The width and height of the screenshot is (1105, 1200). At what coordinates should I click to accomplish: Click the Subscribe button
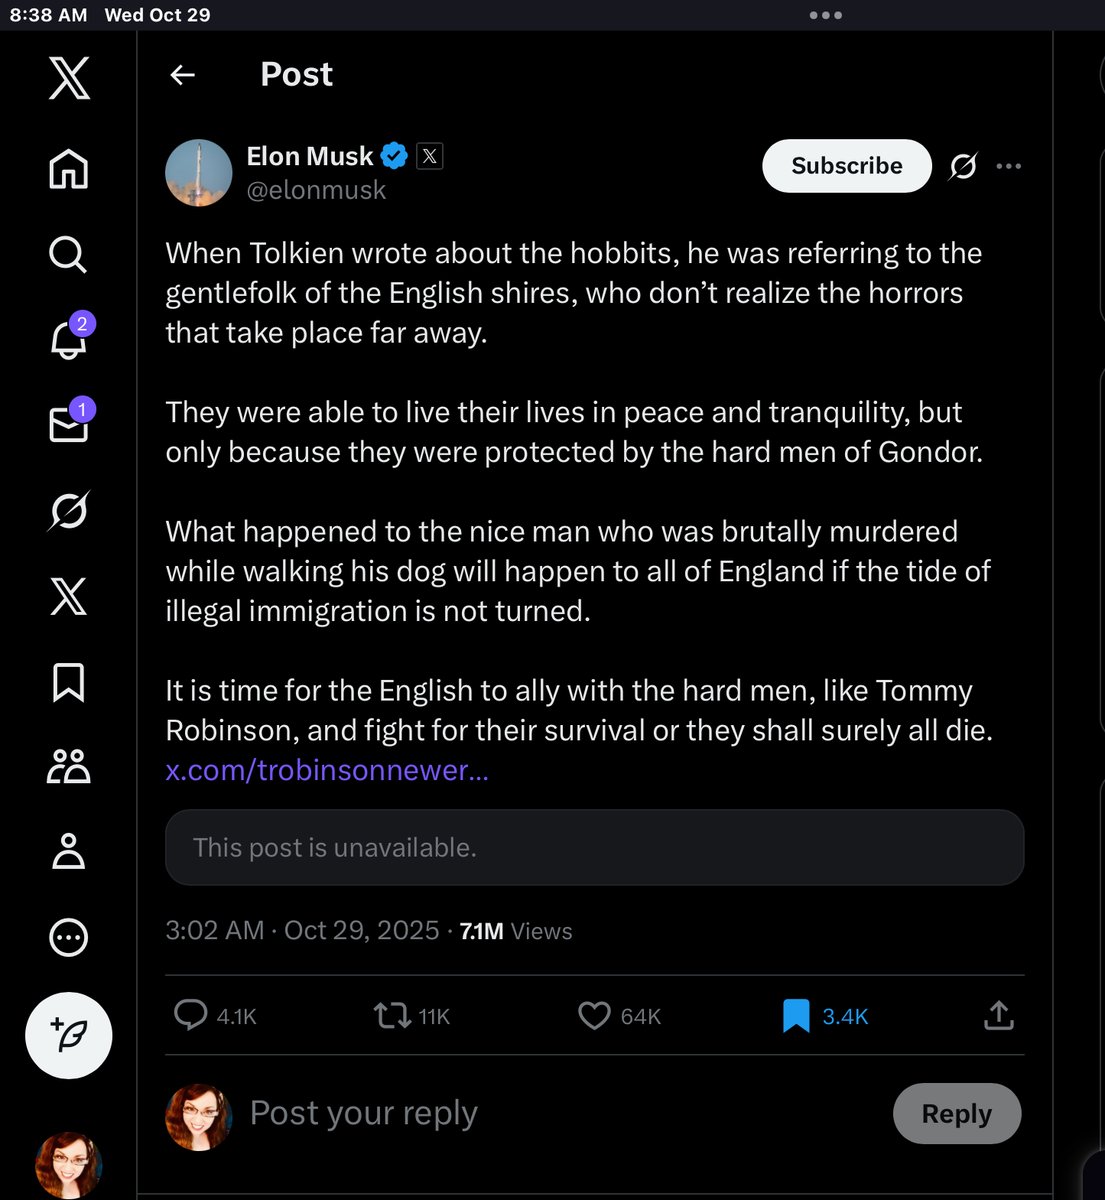(x=847, y=166)
